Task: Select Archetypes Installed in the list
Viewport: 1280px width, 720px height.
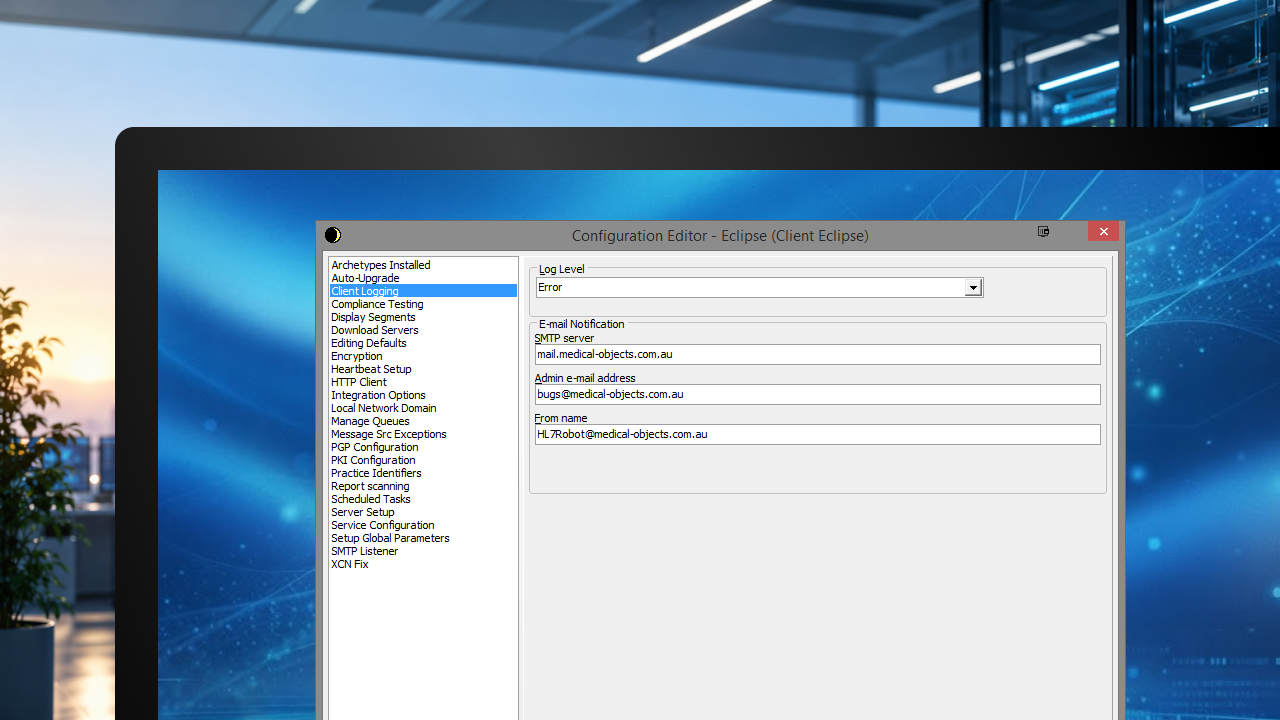Action: 423,265
